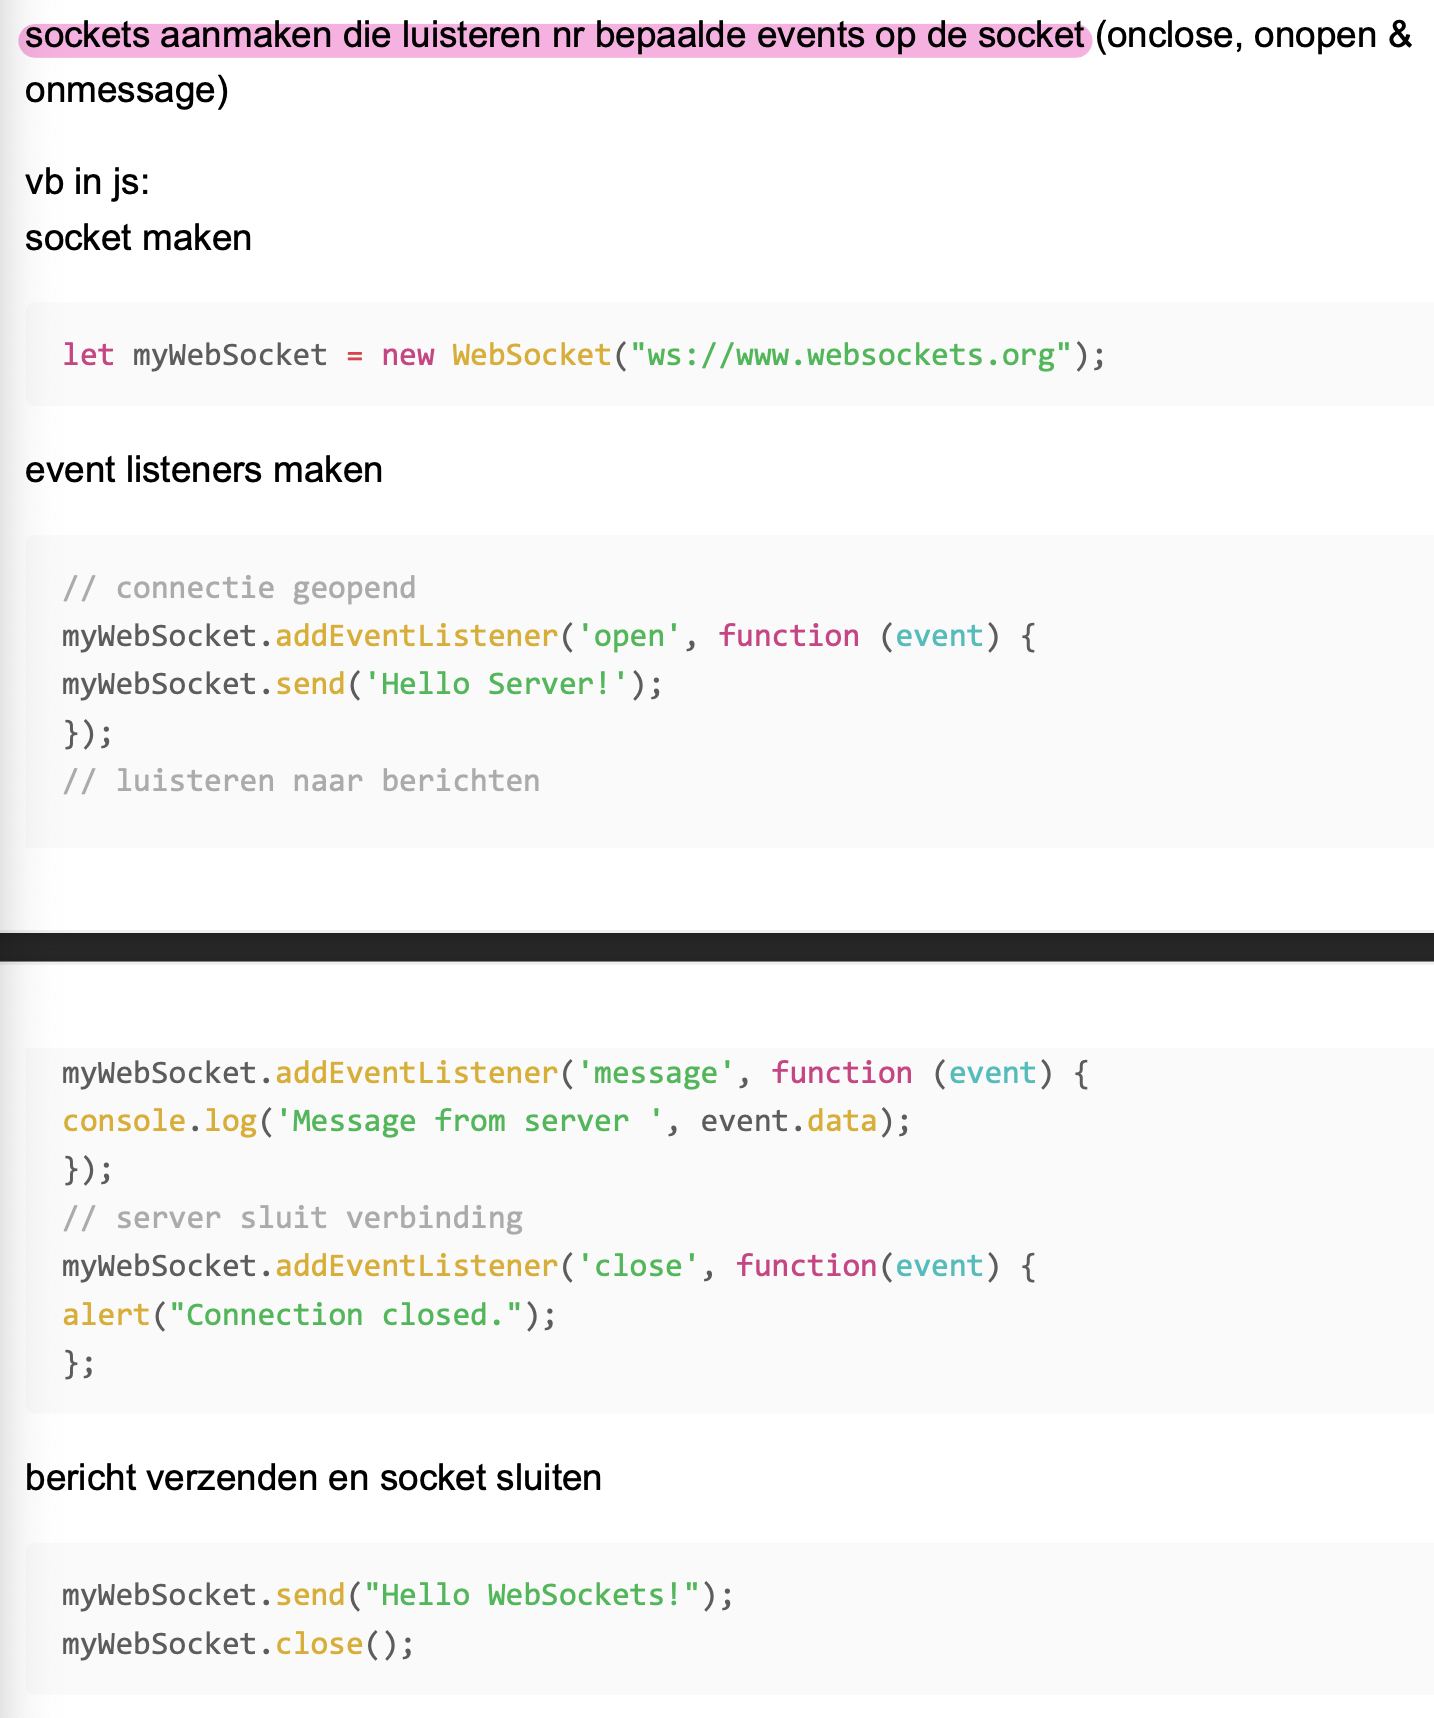Screen dimensions: 1434x1718
Task: Click the "// luisteren naar berichten" comment
Action: point(301,781)
